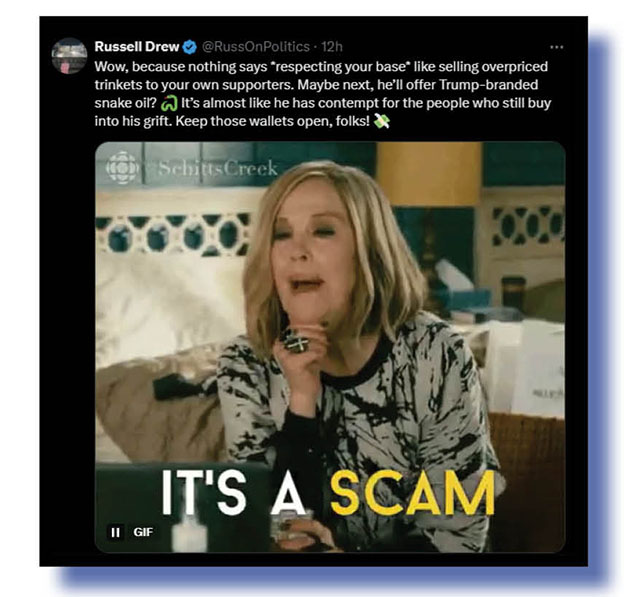Click the white IT'S A caption text
Viewport: 624px width, 597px height.
(234, 493)
